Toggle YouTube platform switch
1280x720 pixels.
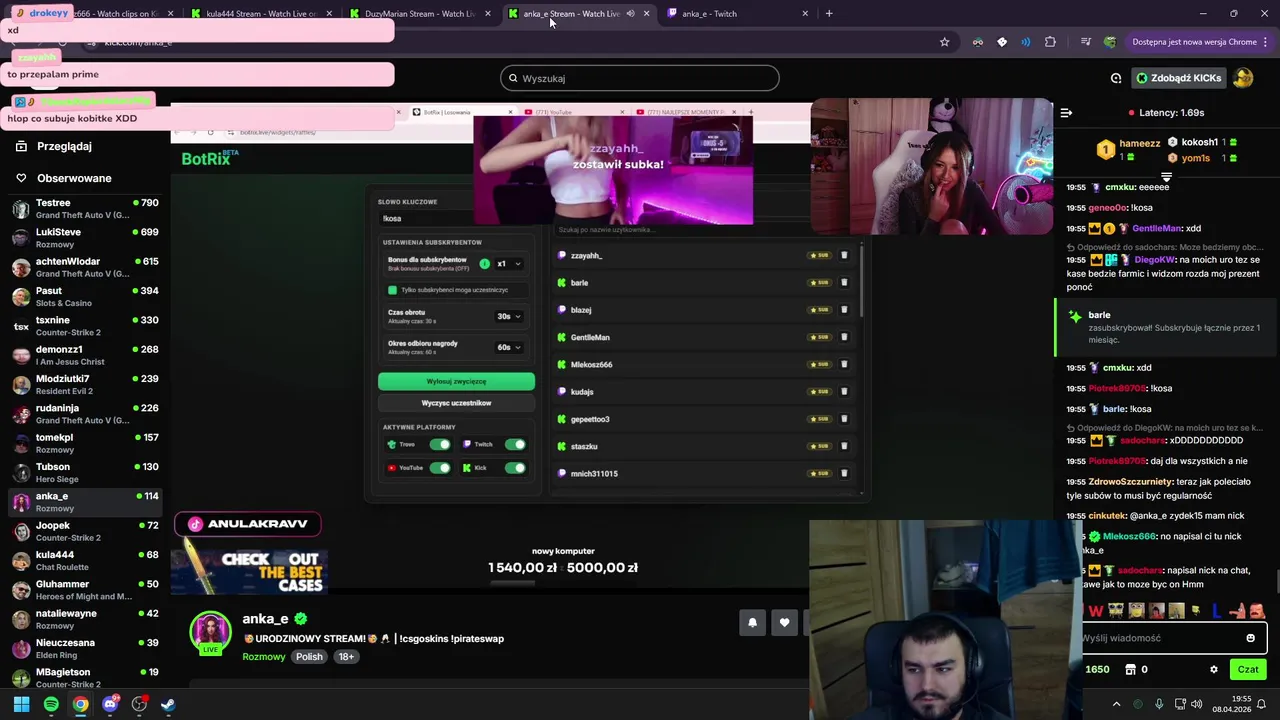pos(439,468)
